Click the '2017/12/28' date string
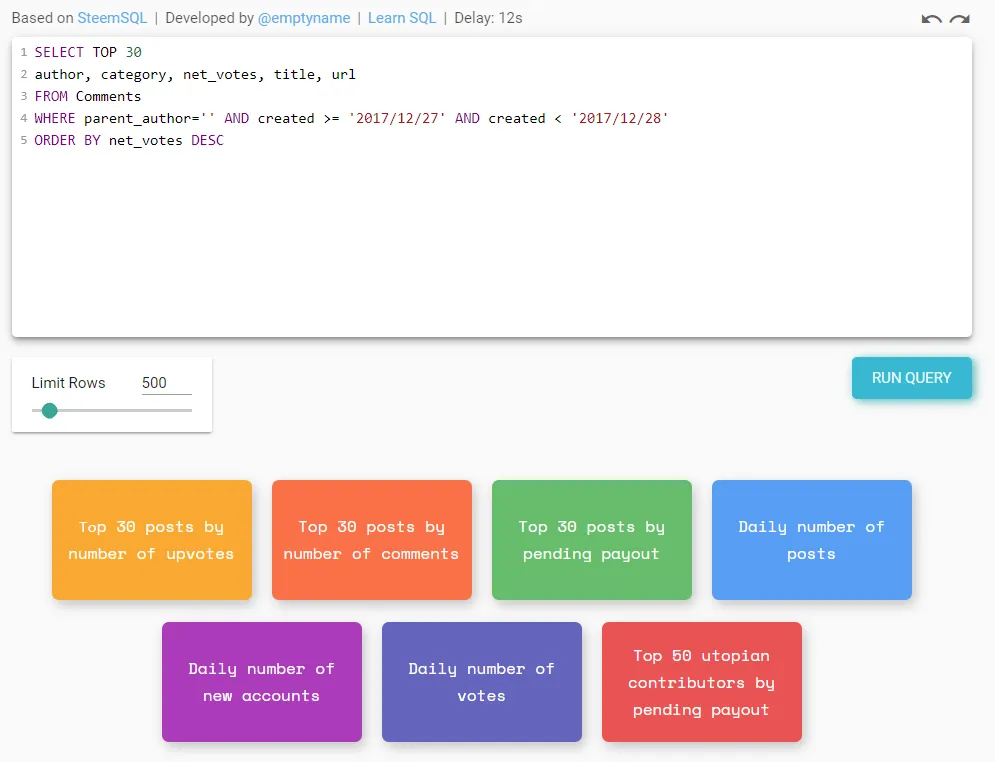 point(620,119)
